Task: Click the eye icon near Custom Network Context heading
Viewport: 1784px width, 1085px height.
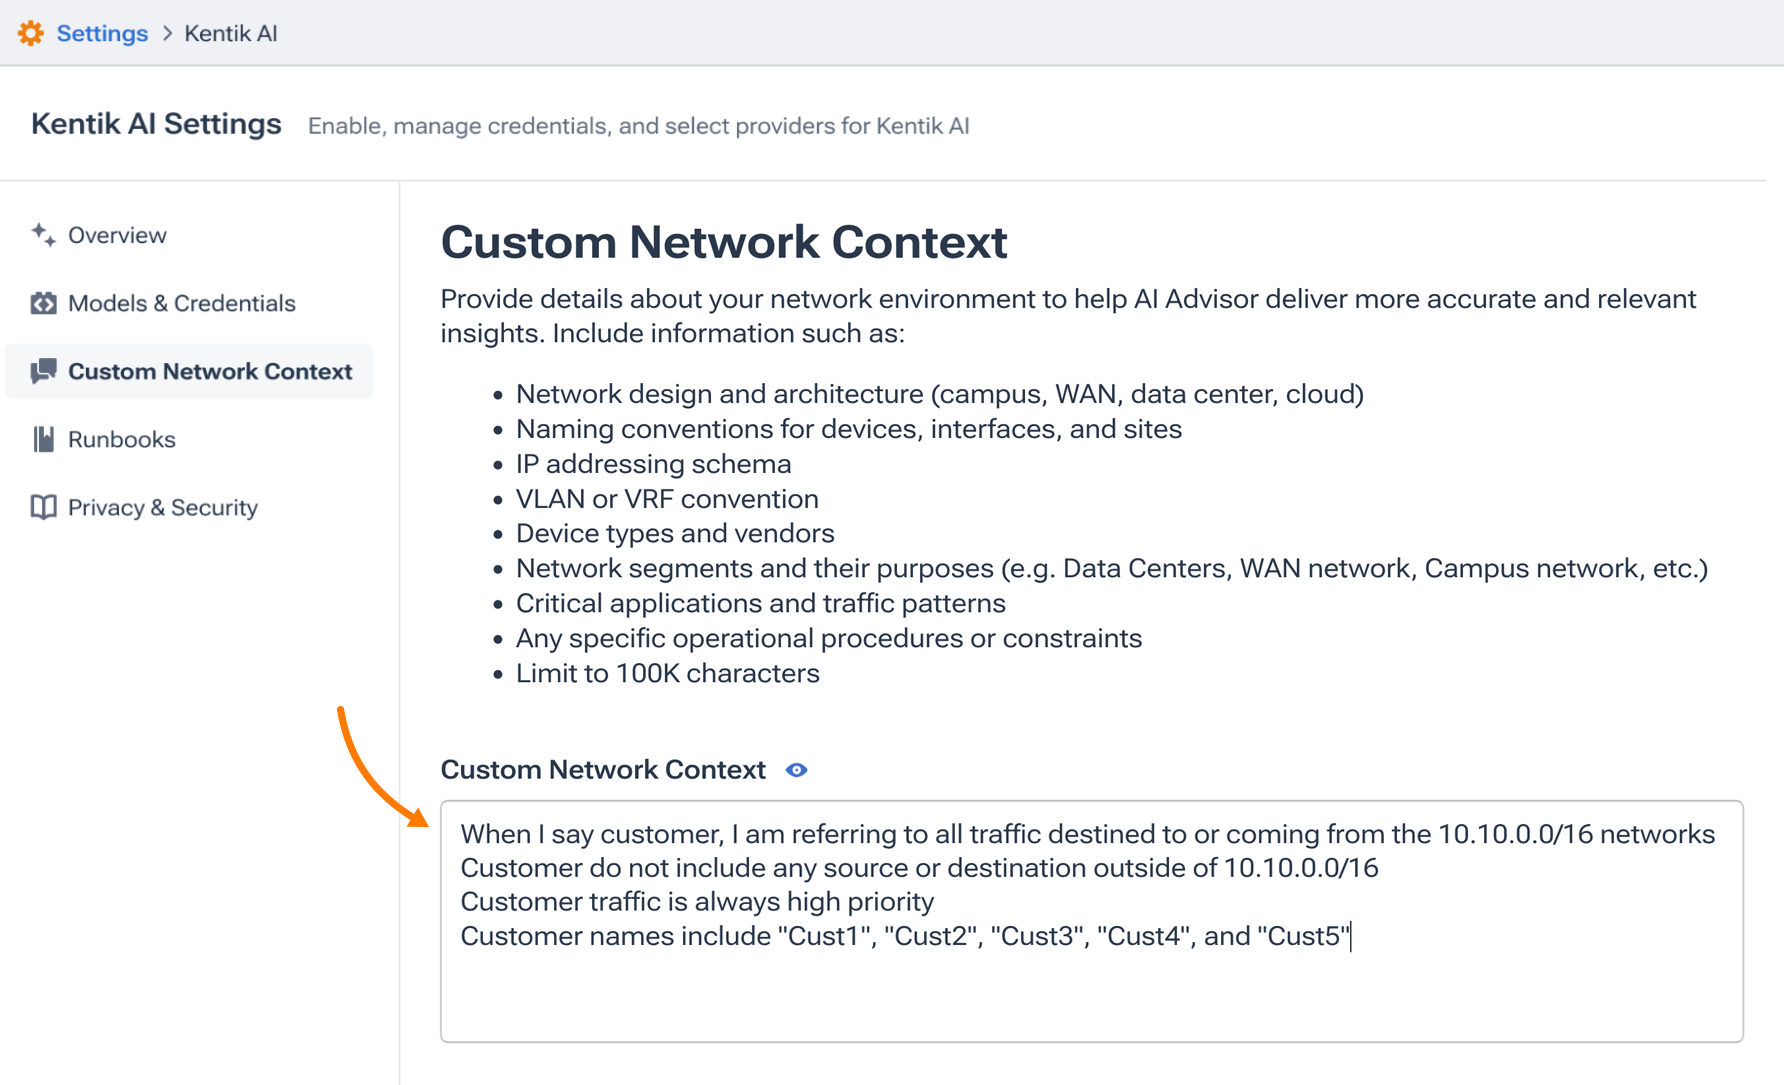Action: [x=796, y=769]
